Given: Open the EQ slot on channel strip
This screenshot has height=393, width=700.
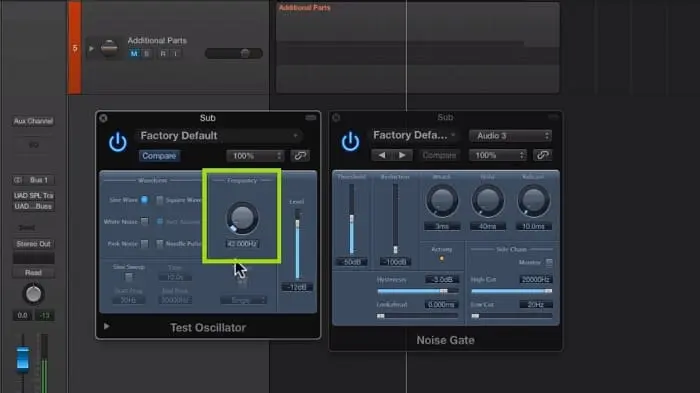Looking at the screenshot, I should point(33,145).
